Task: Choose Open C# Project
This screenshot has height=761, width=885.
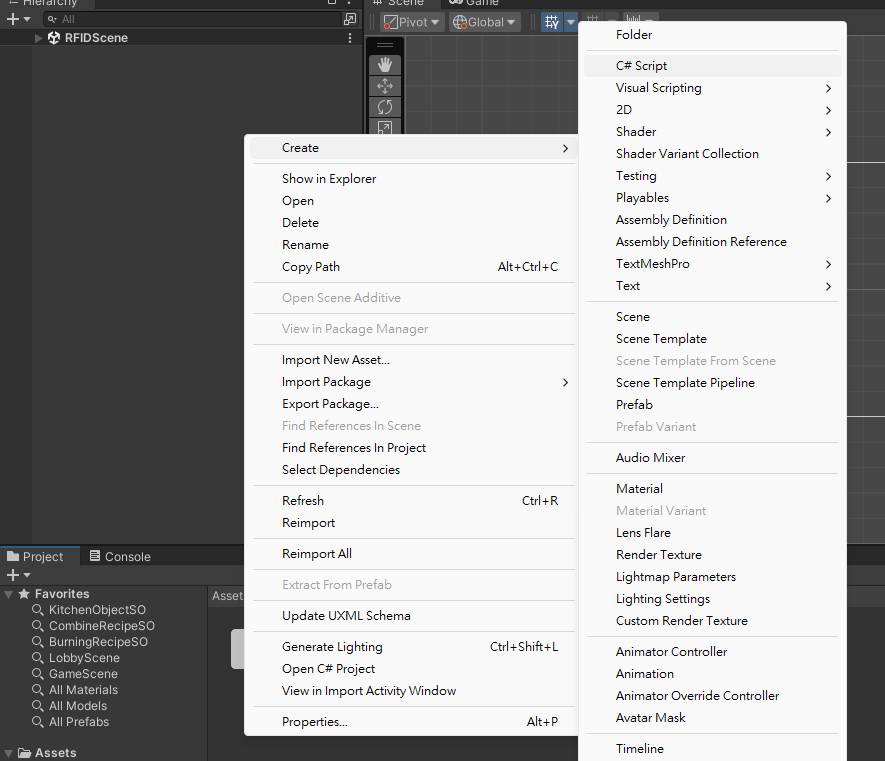Action: [x=414, y=669]
